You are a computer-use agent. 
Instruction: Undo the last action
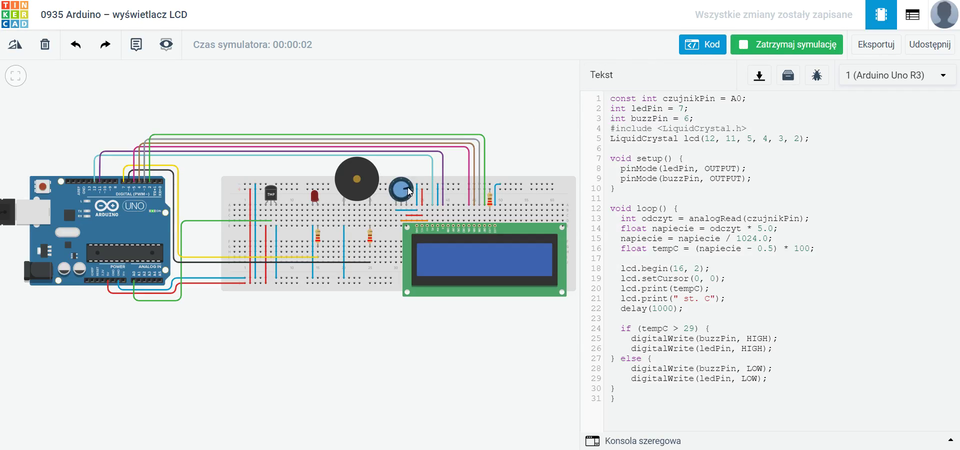[76, 45]
